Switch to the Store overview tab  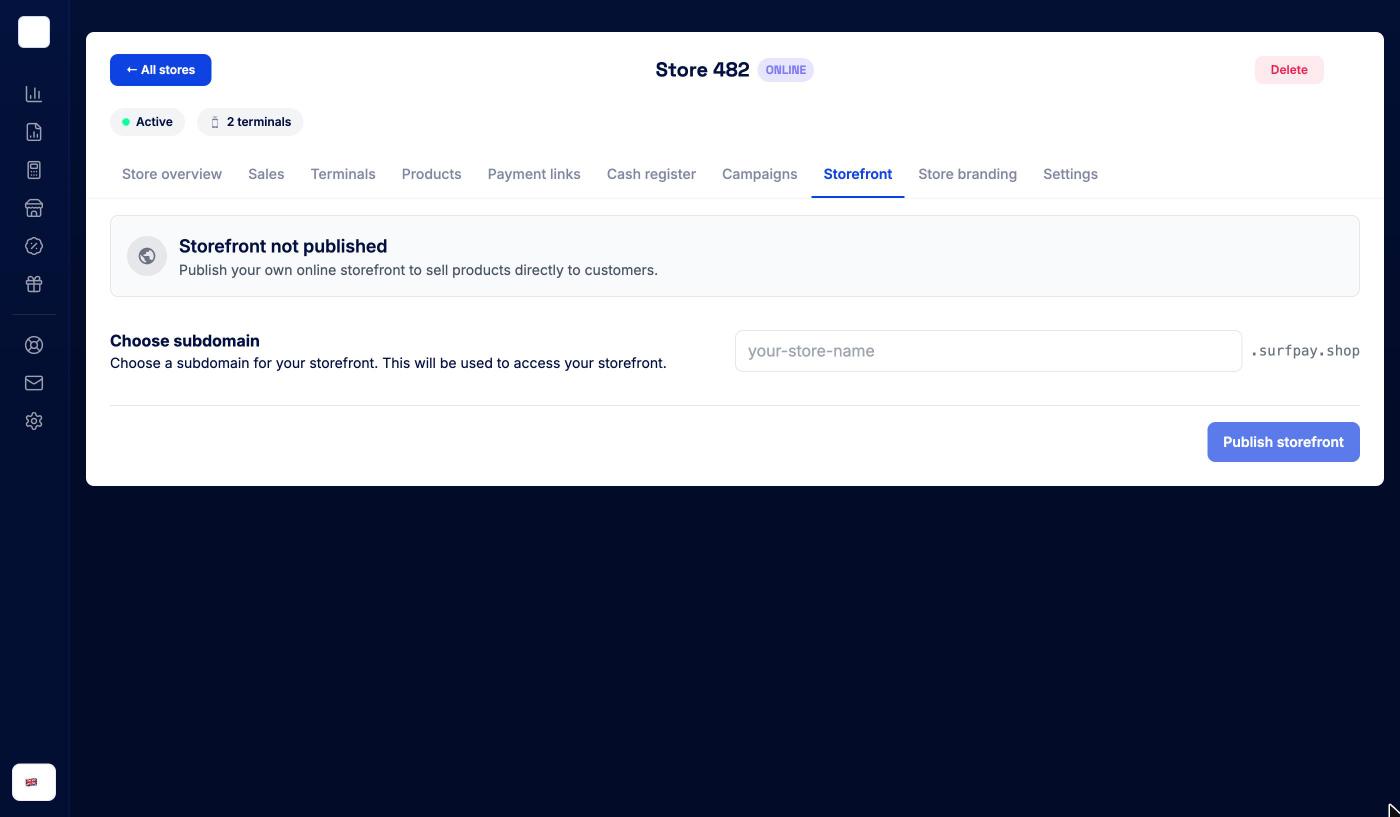172,174
